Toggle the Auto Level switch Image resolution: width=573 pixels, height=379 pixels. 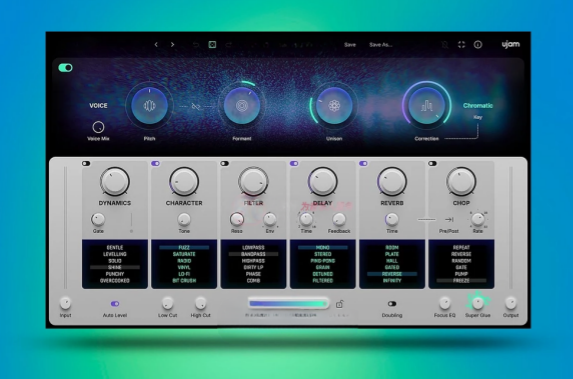click(115, 304)
